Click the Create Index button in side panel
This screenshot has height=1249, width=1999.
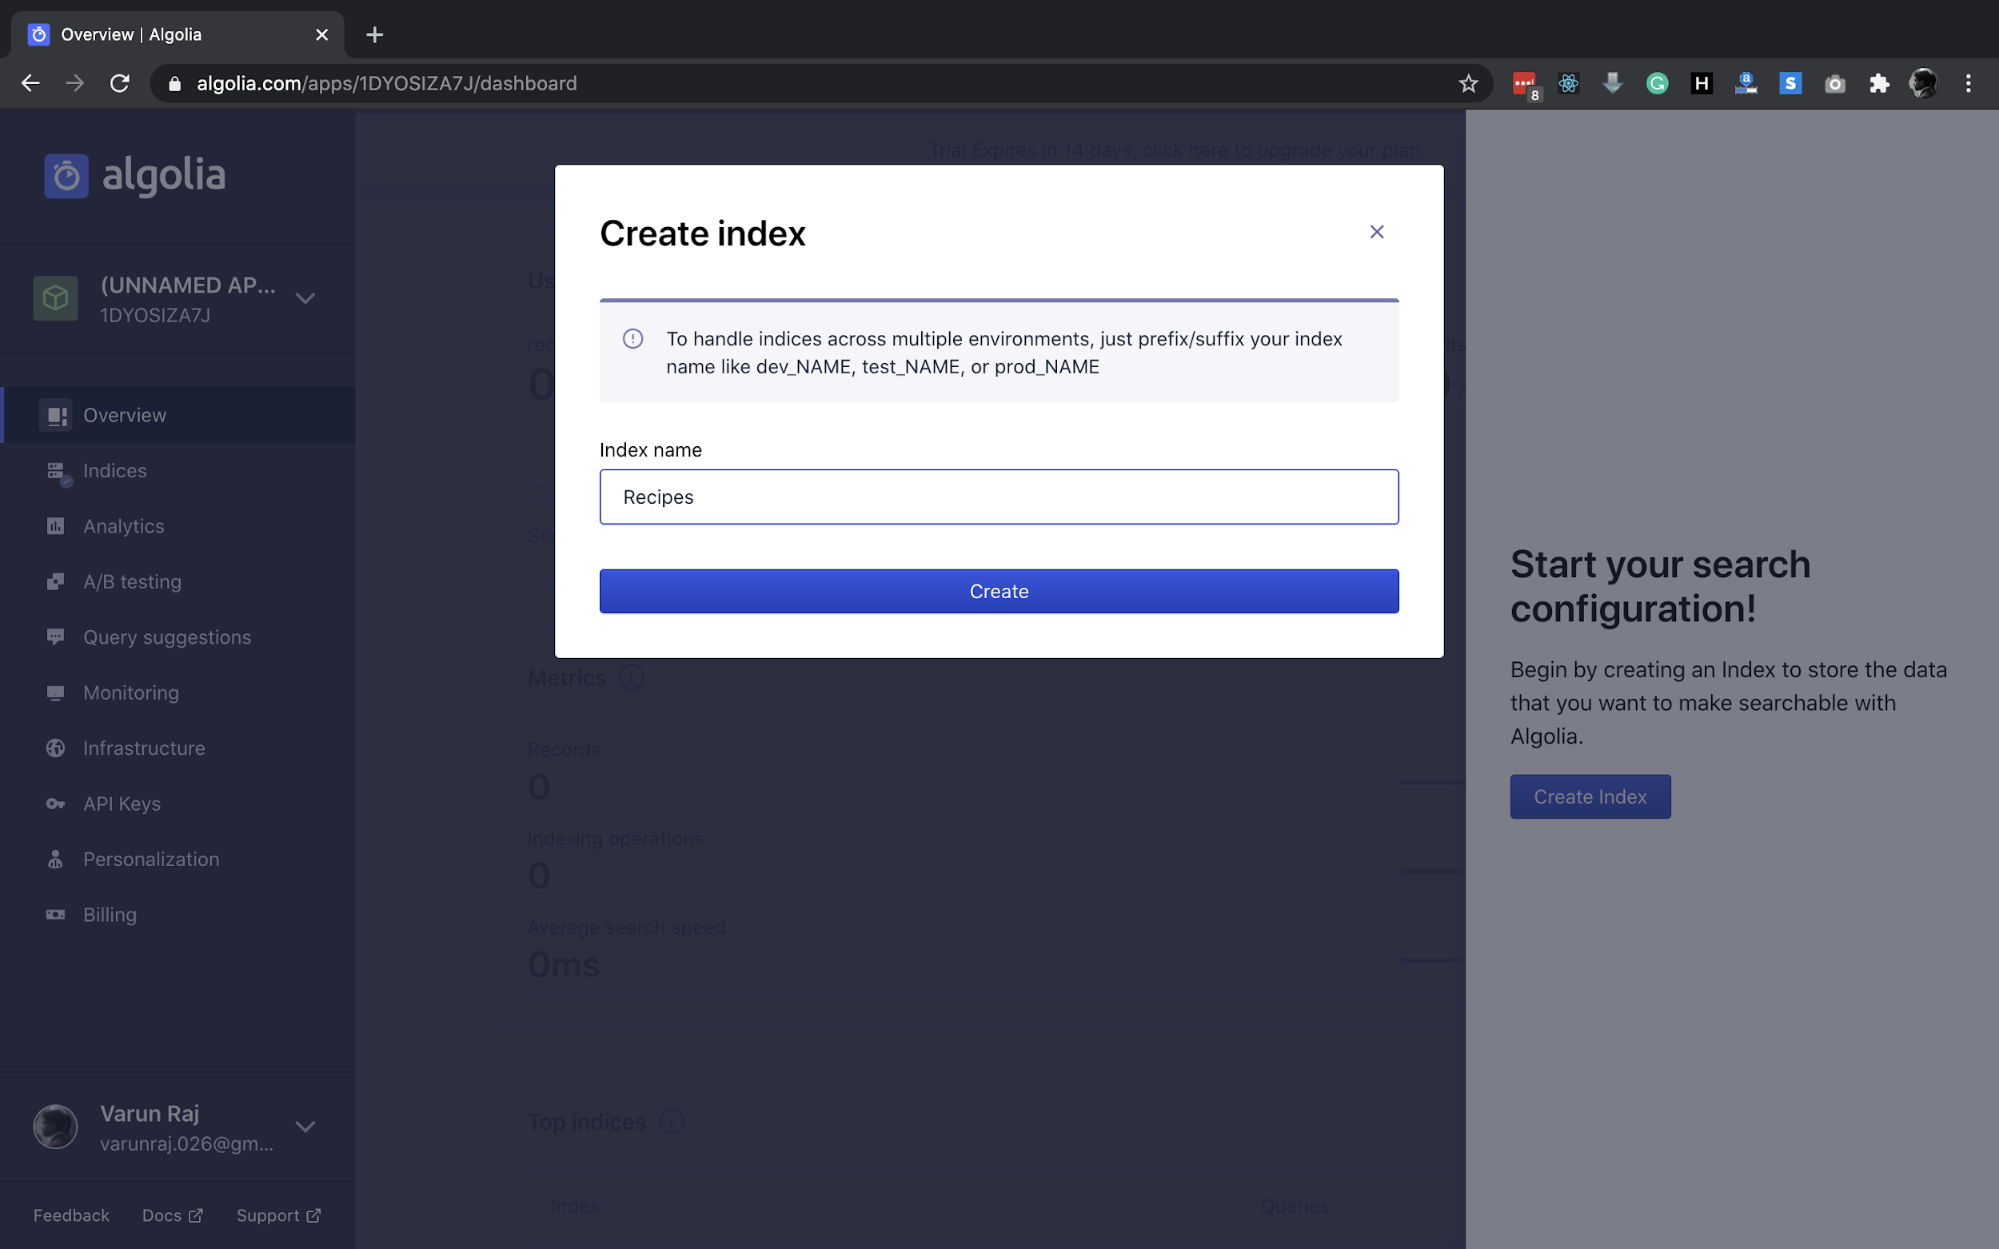click(1589, 797)
